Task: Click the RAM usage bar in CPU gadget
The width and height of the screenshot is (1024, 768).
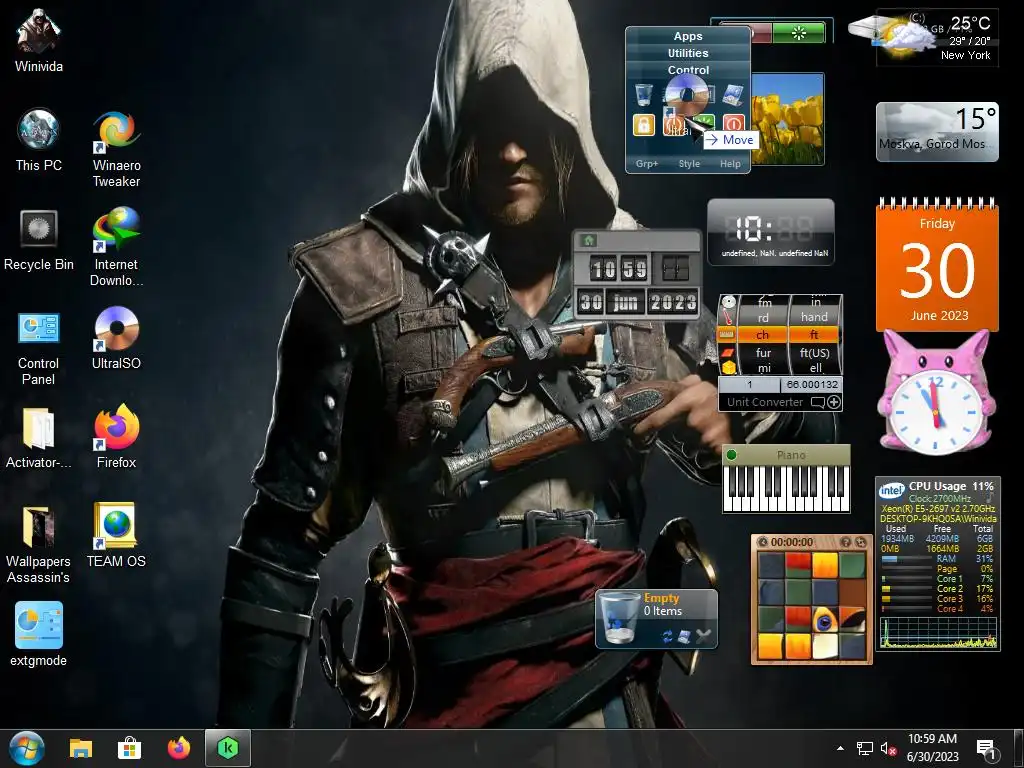Action: 906,559
